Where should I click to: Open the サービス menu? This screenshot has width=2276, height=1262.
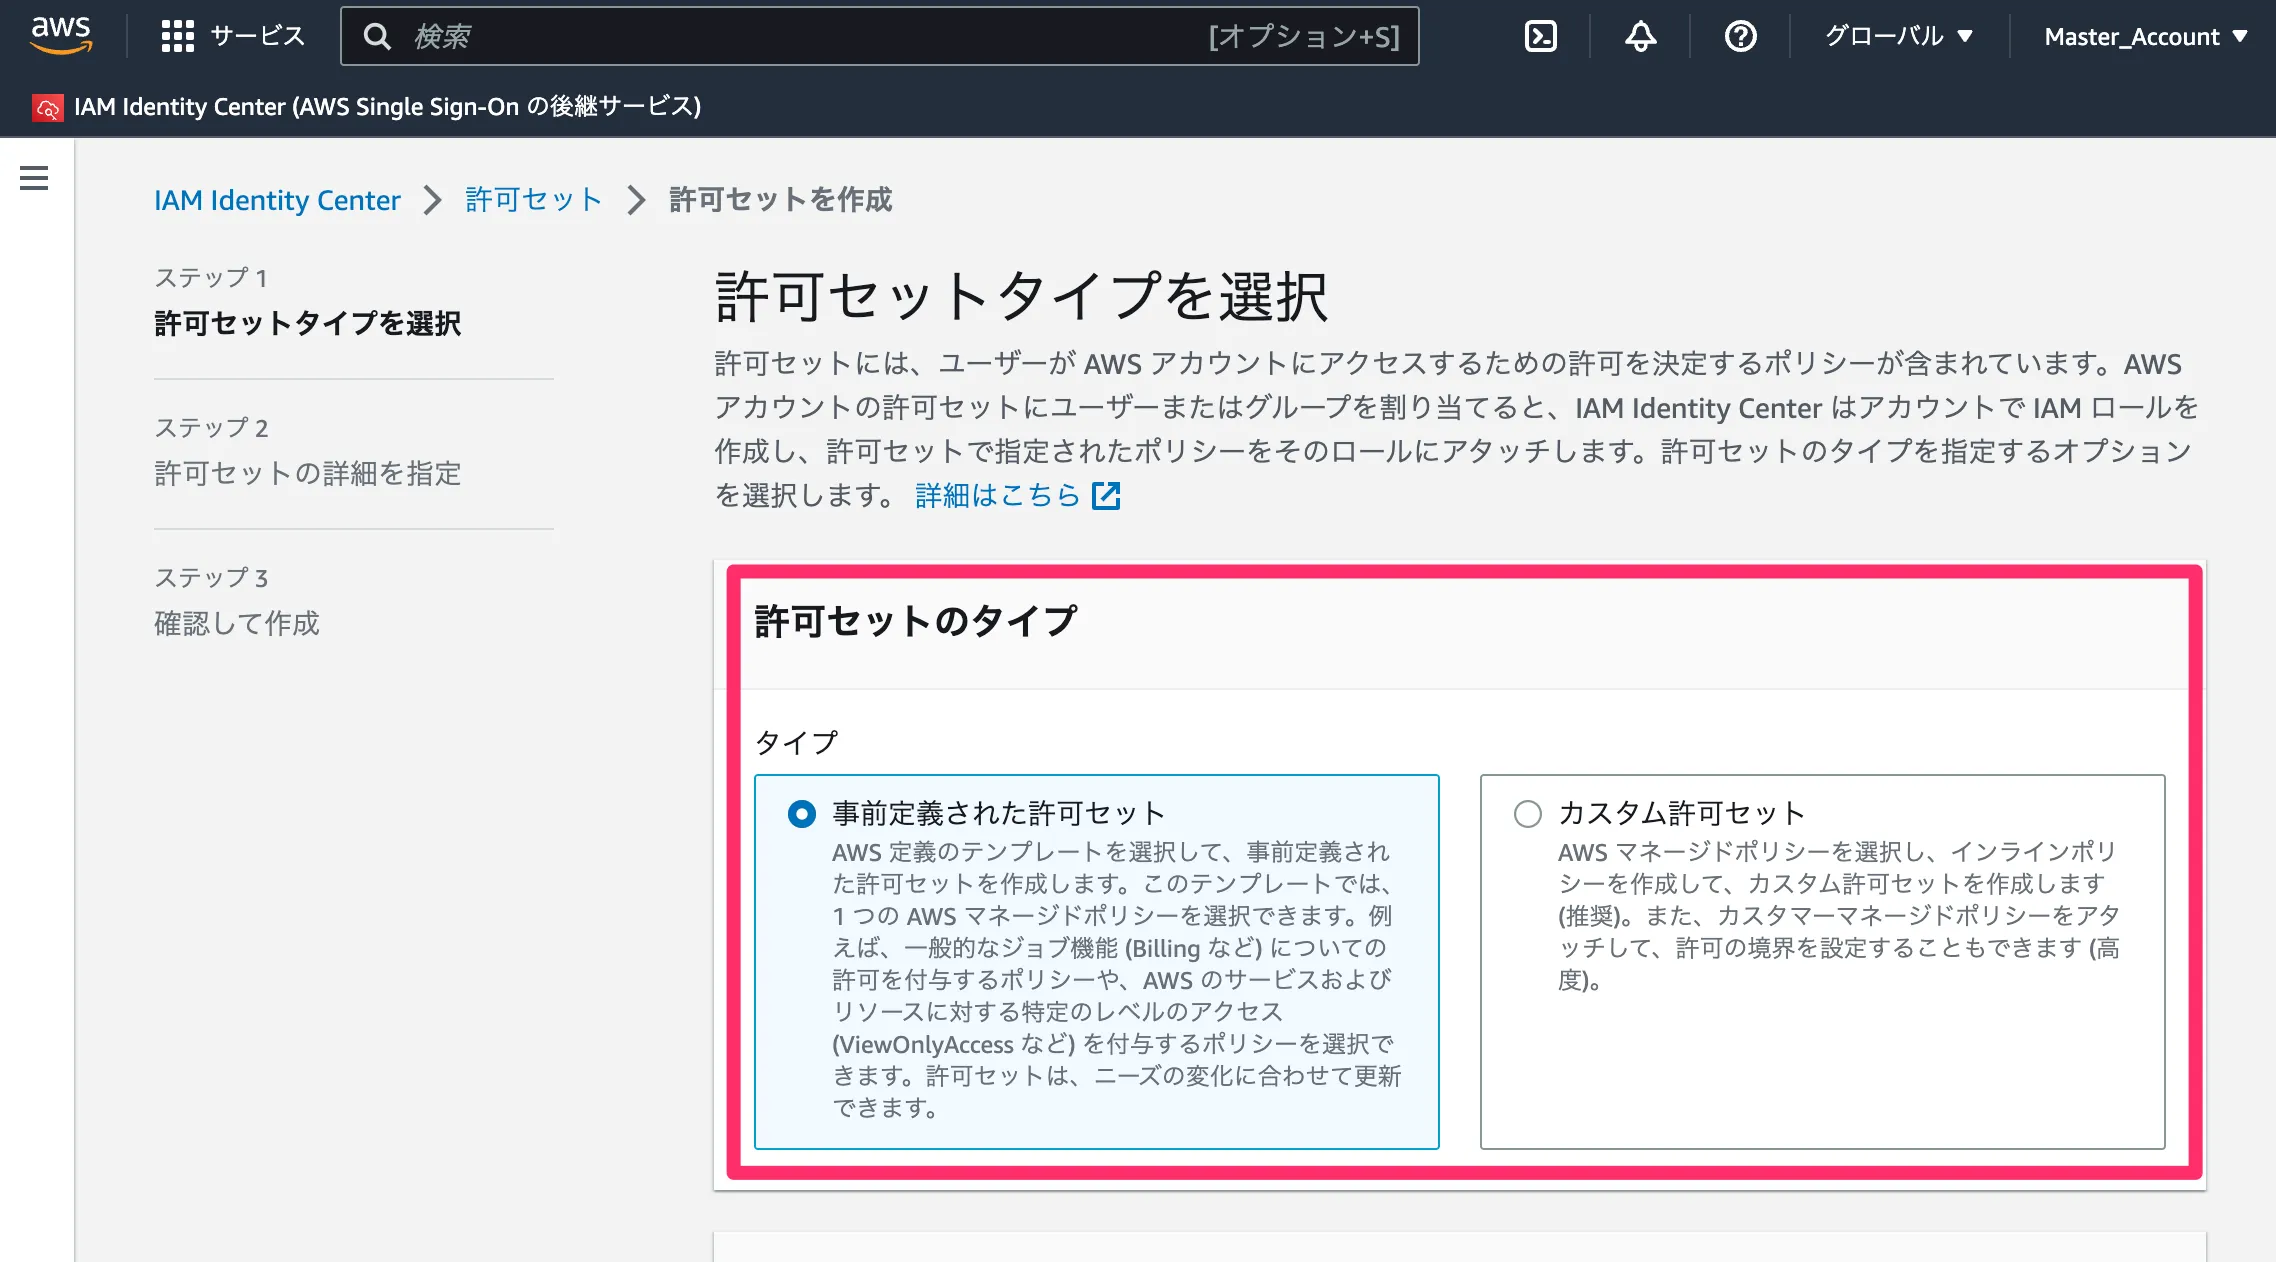[x=257, y=37]
